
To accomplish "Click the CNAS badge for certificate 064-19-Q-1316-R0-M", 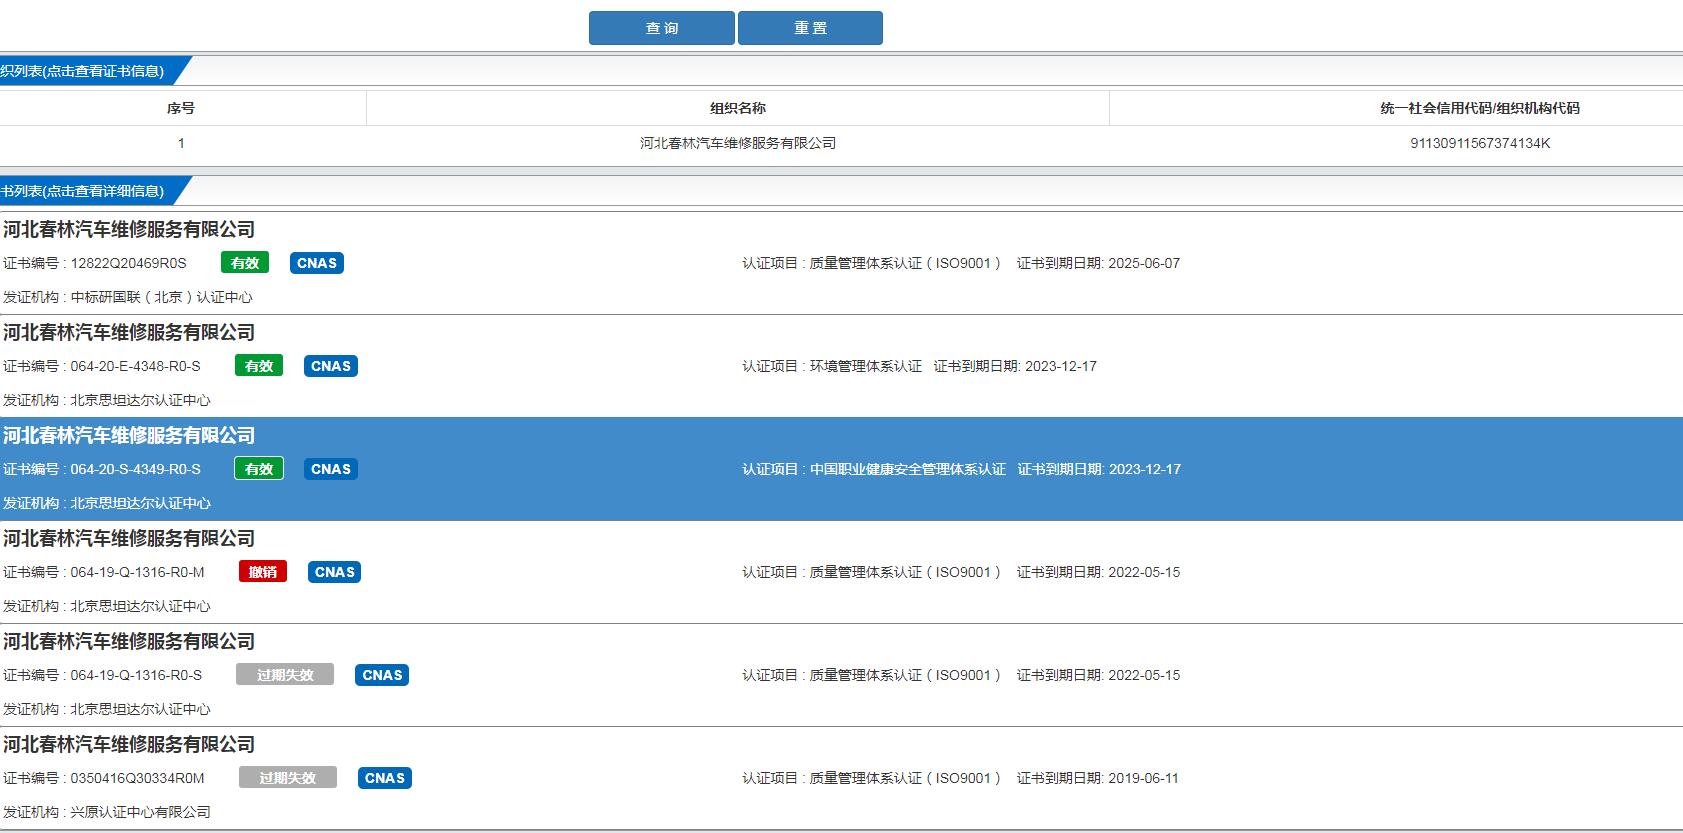I will click(335, 572).
